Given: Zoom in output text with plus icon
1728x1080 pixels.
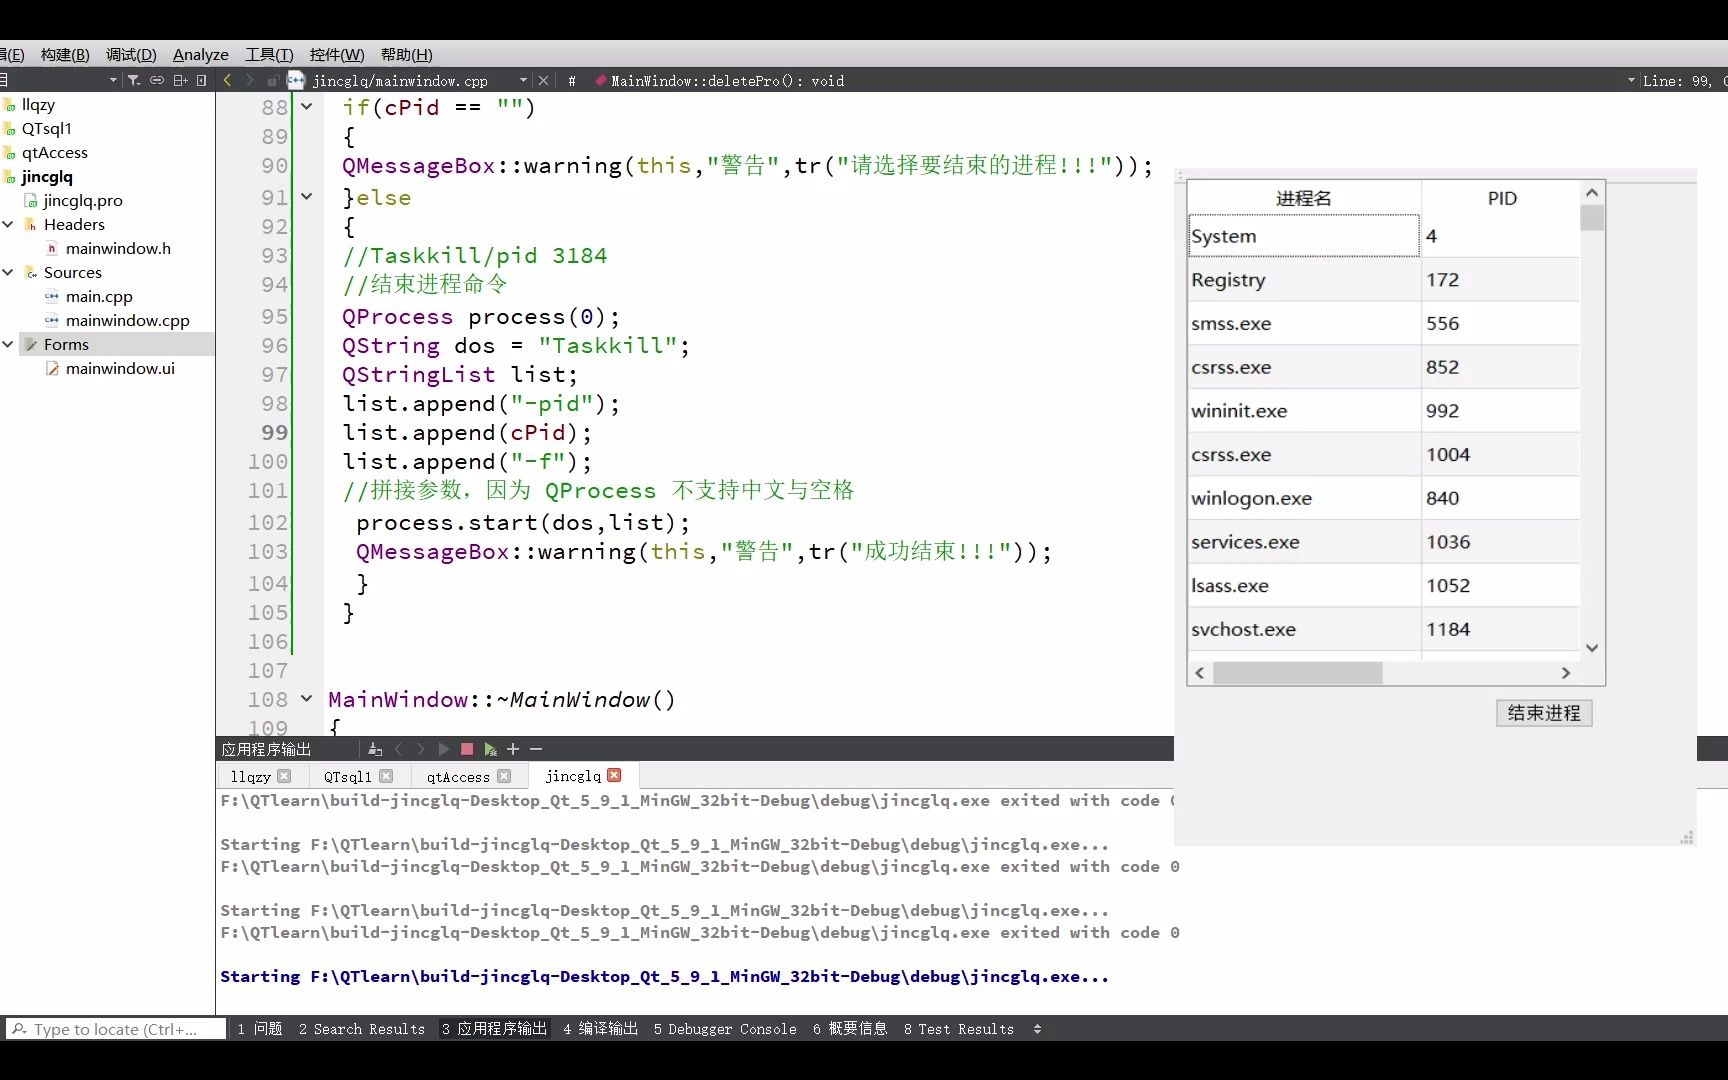Looking at the screenshot, I should (x=513, y=749).
